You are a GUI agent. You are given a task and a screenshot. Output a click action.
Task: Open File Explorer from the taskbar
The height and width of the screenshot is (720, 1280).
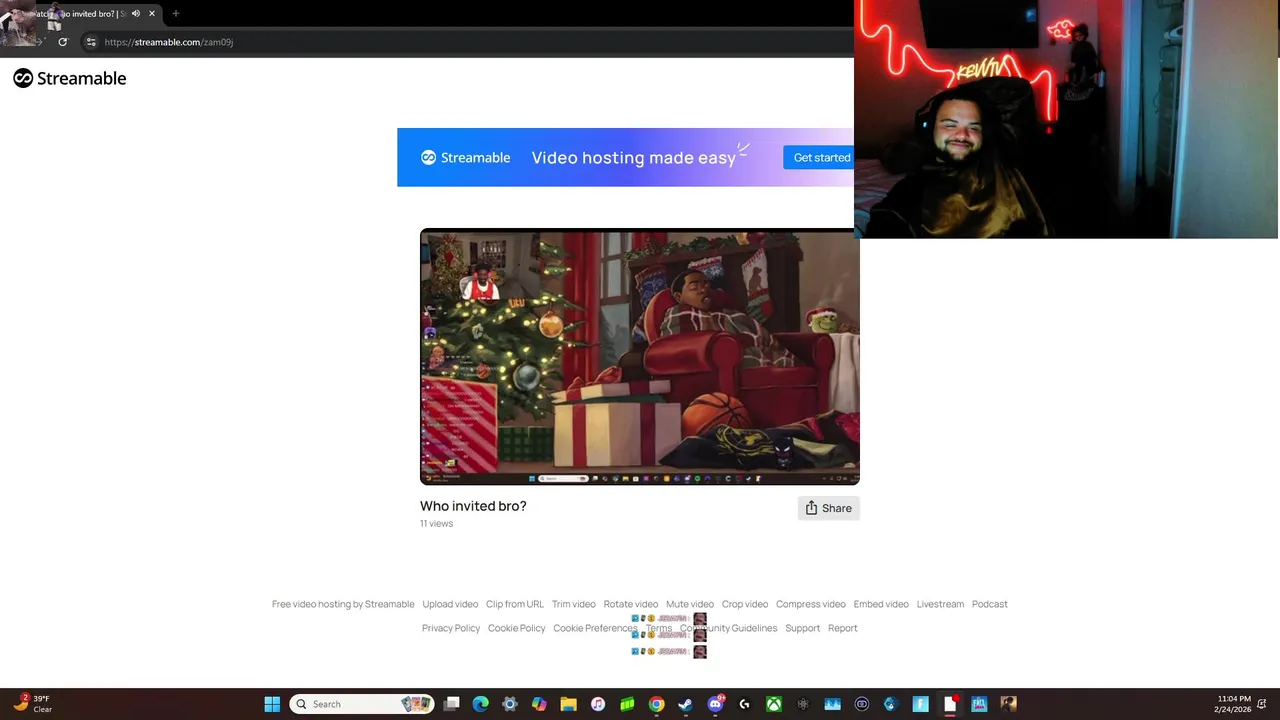click(x=568, y=704)
